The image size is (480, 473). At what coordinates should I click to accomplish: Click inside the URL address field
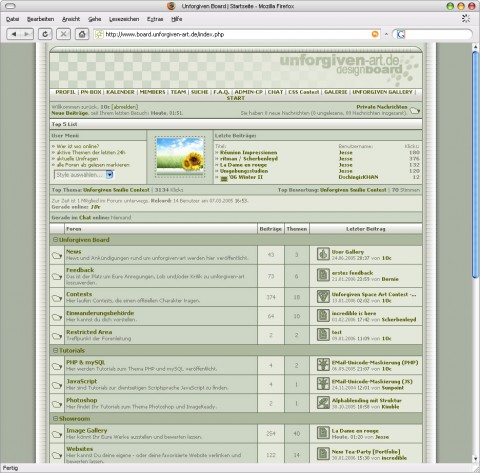tap(233, 34)
